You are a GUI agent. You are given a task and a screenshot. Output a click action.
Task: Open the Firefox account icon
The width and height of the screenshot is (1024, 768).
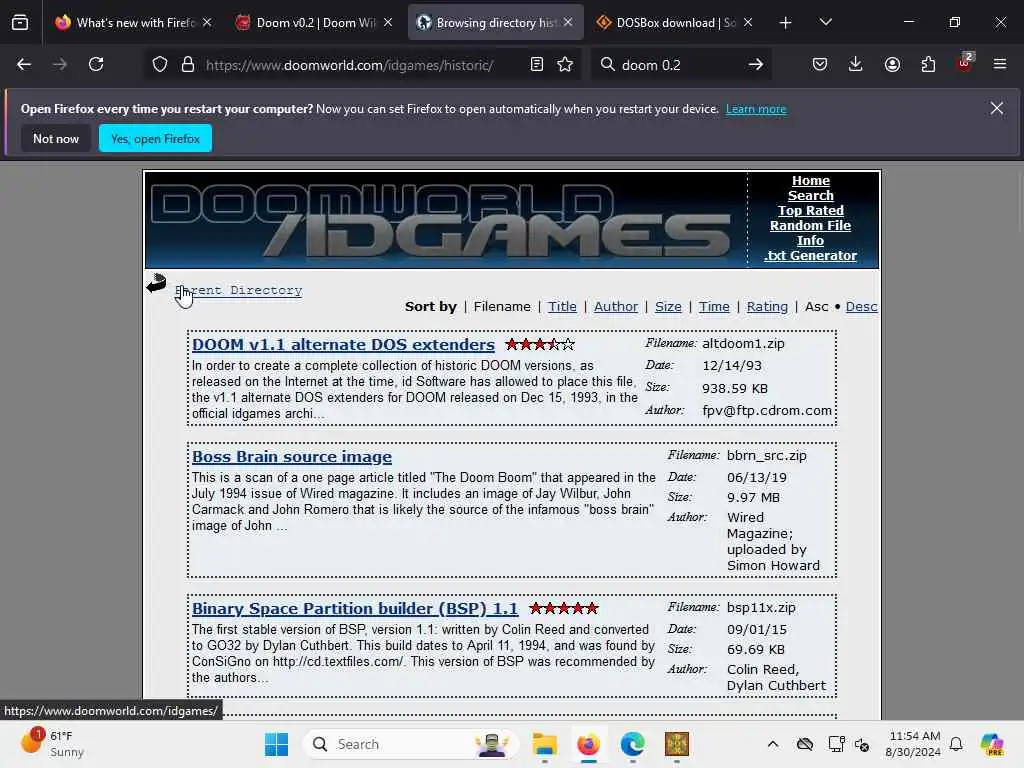(x=892, y=64)
